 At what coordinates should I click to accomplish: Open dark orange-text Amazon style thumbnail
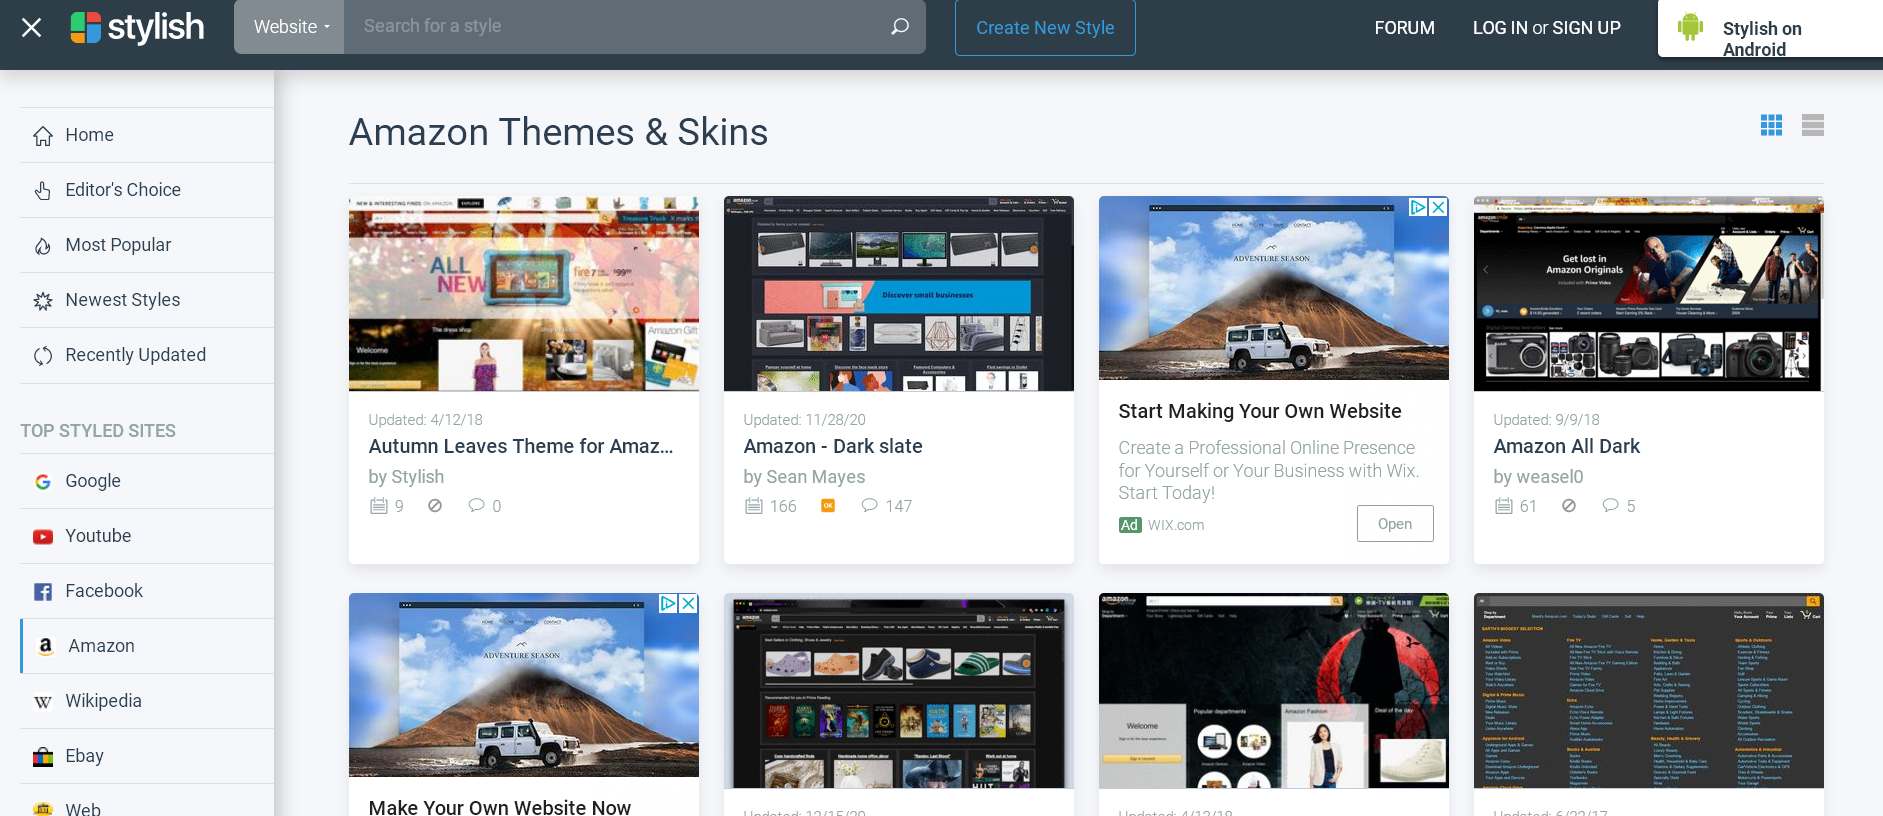1649,690
